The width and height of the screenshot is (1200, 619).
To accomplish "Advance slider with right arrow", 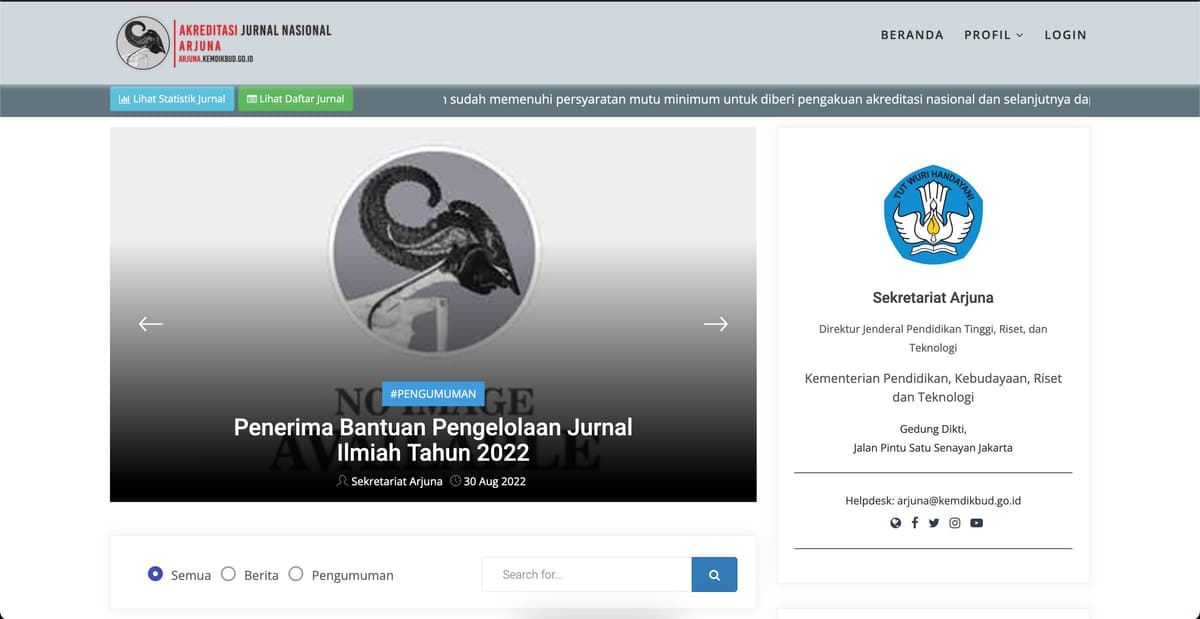I will pos(715,324).
